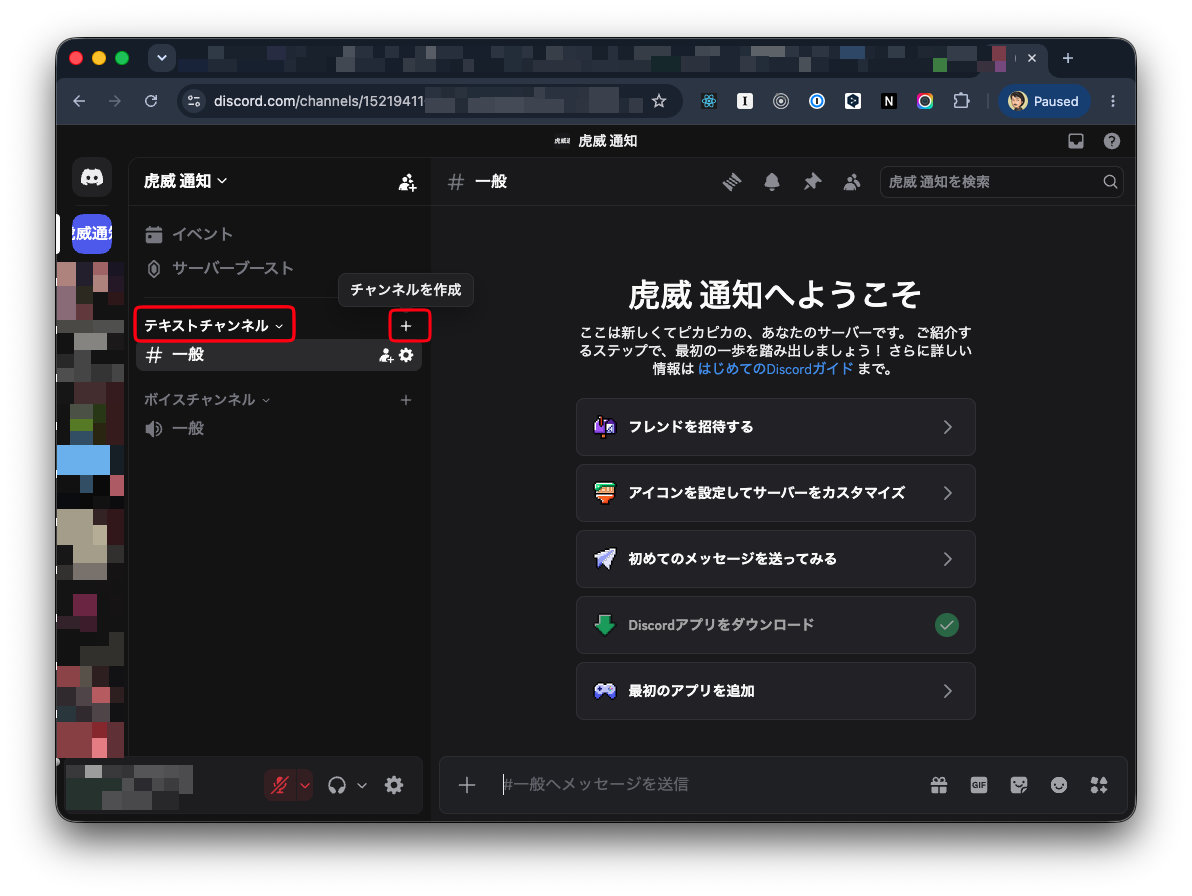Open notification settings bell icon
This screenshot has width=1192, height=896.
point(772,182)
